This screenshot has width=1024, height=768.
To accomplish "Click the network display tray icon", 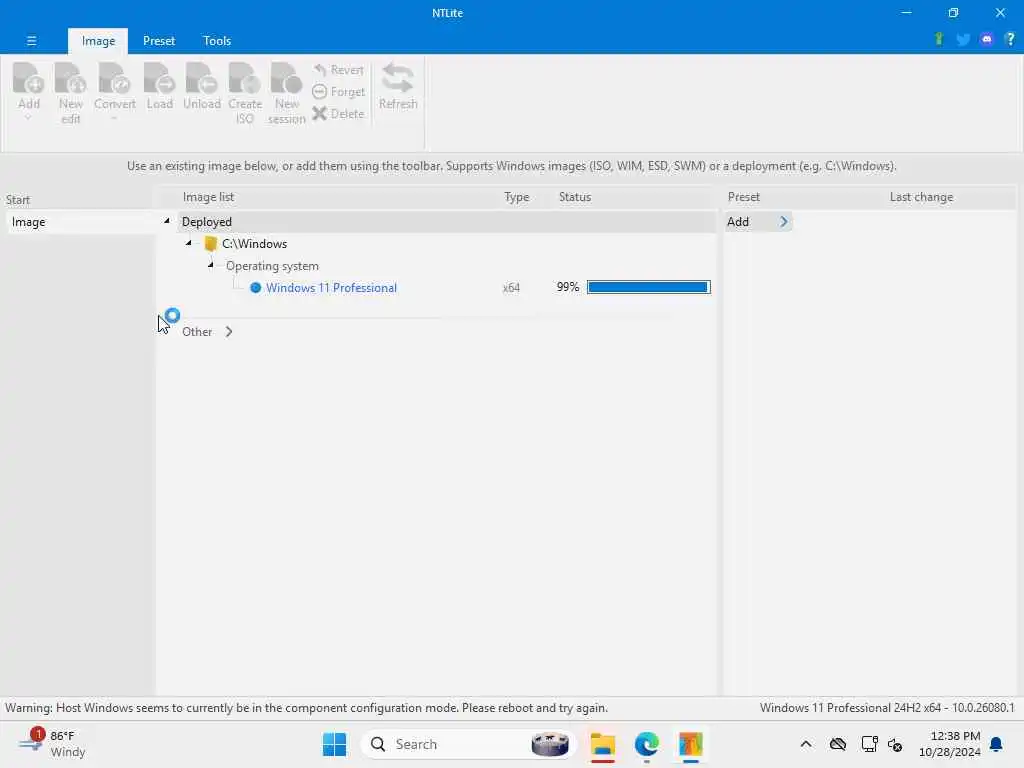I will click(x=869, y=744).
